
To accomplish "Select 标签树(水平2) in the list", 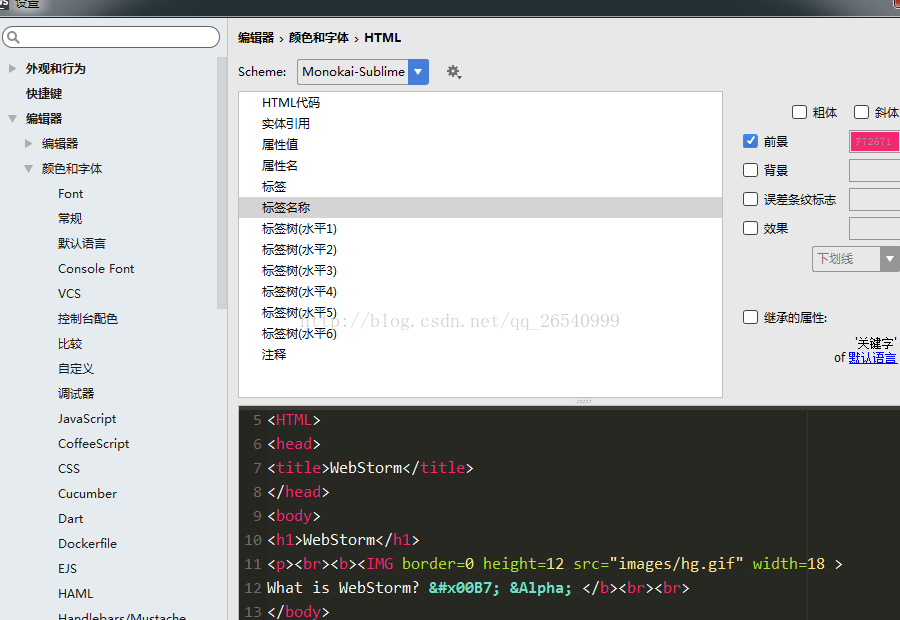I will 480,250.
